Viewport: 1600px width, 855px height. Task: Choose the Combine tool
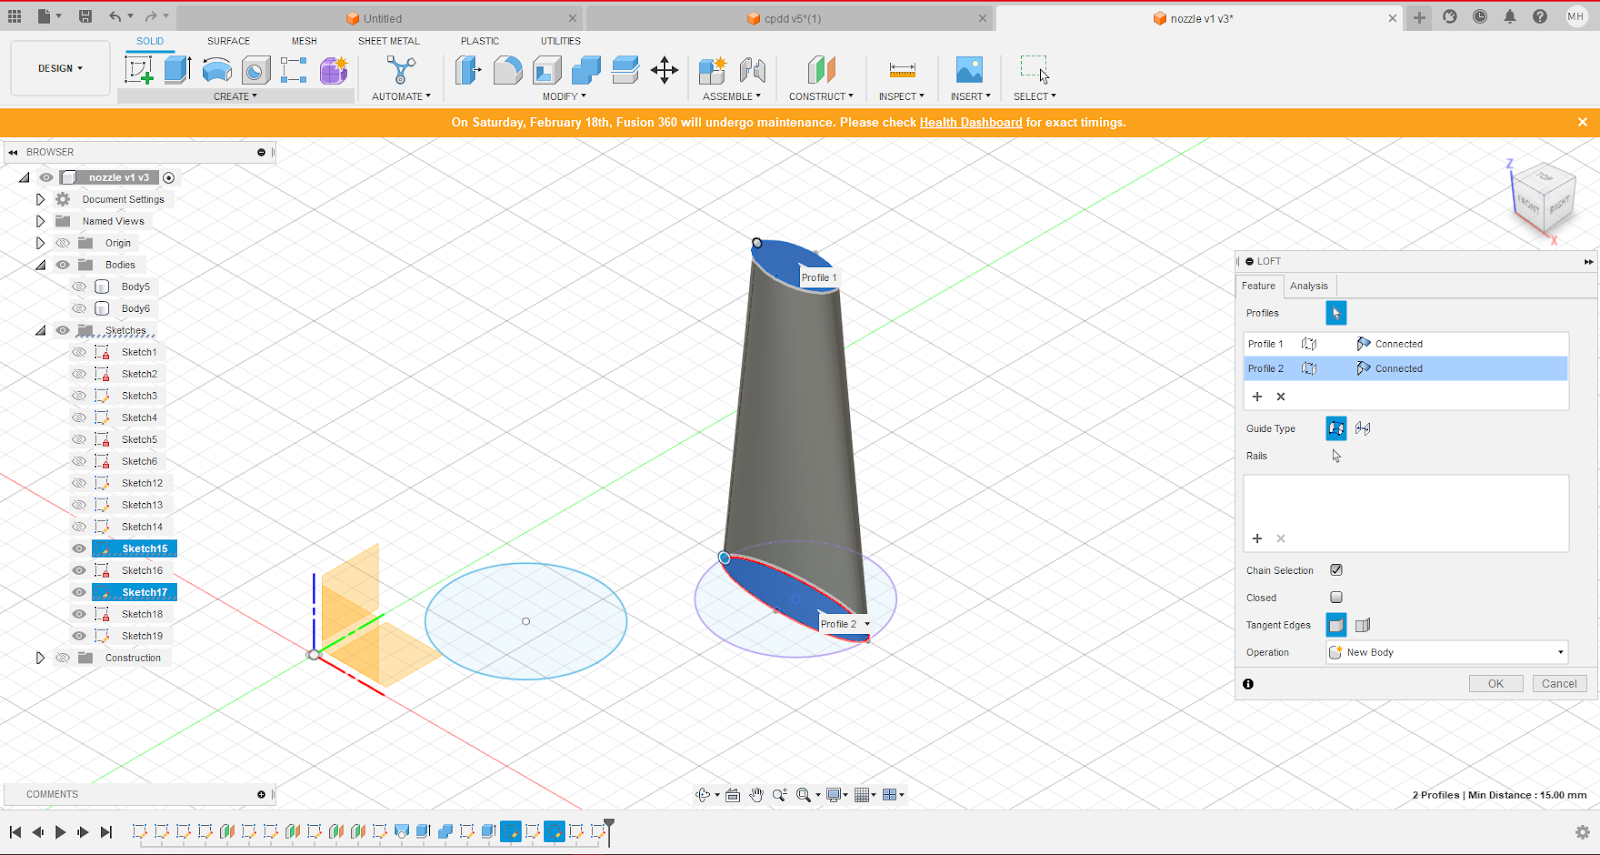pos(586,70)
